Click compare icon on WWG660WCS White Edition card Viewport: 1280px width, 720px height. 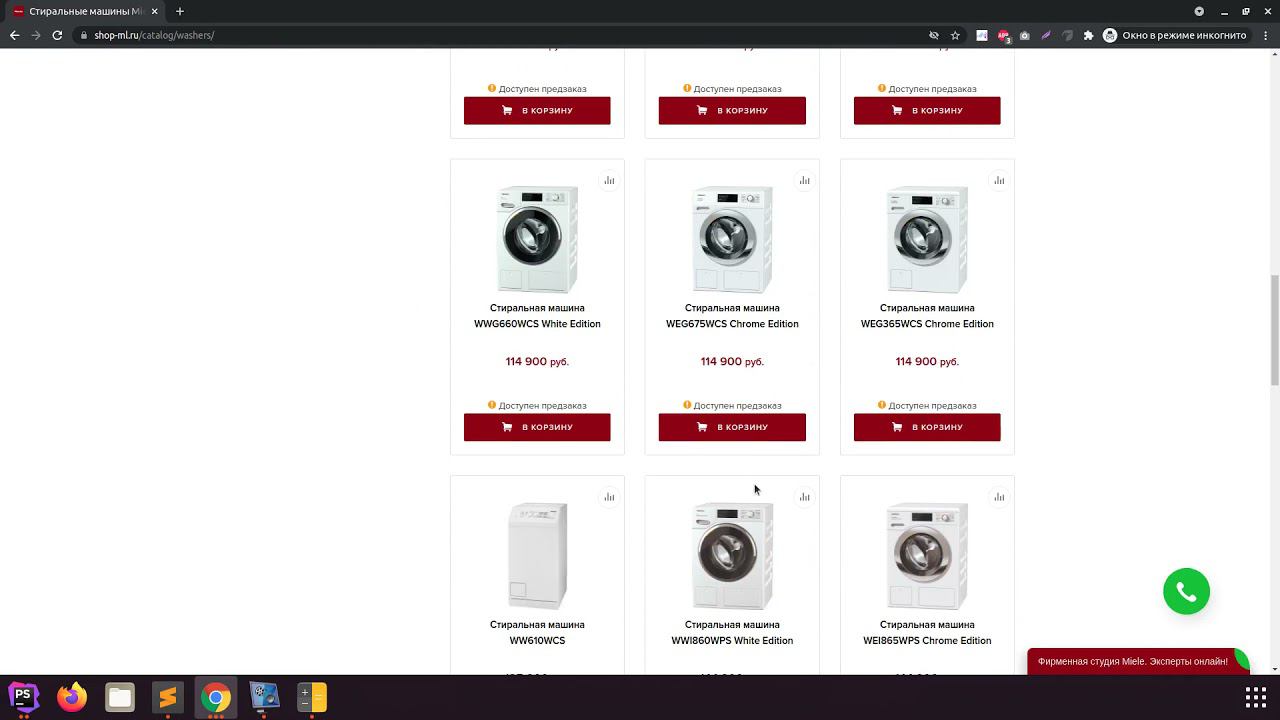tap(609, 181)
